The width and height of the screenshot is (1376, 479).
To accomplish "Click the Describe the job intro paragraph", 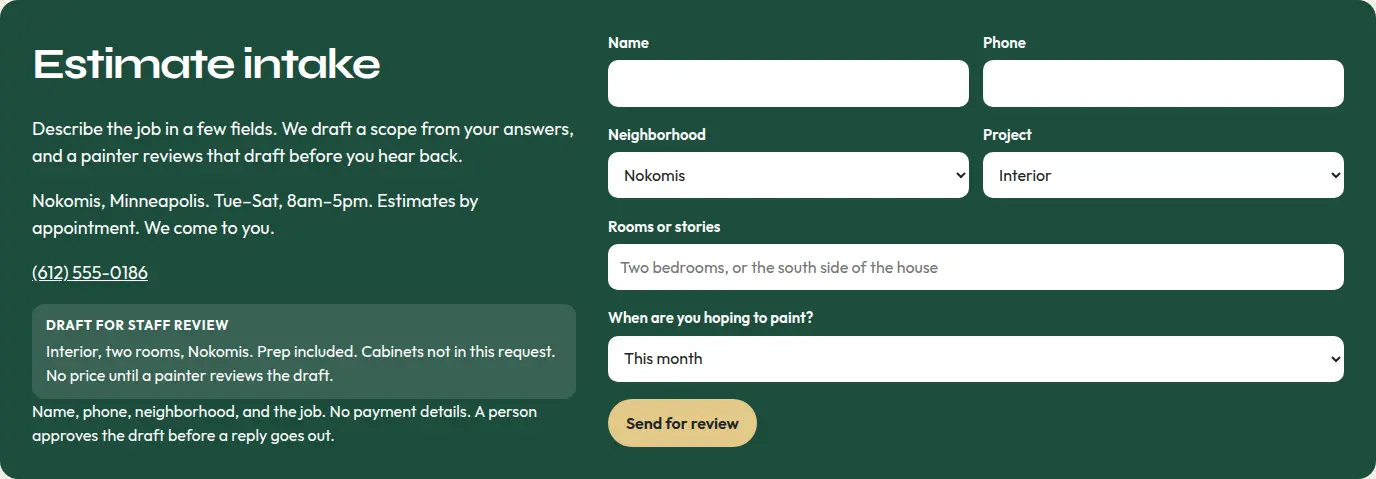I will (x=303, y=143).
